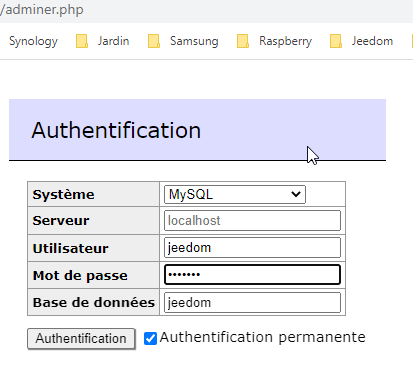
Task: Expand the Système MySQL dropdown
Action: (235, 194)
